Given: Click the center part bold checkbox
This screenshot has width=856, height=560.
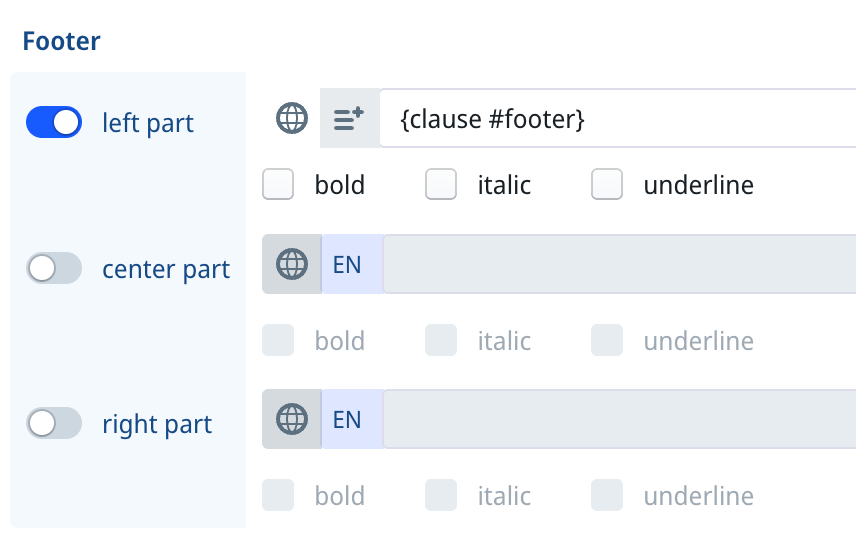Looking at the screenshot, I should [278, 340].
